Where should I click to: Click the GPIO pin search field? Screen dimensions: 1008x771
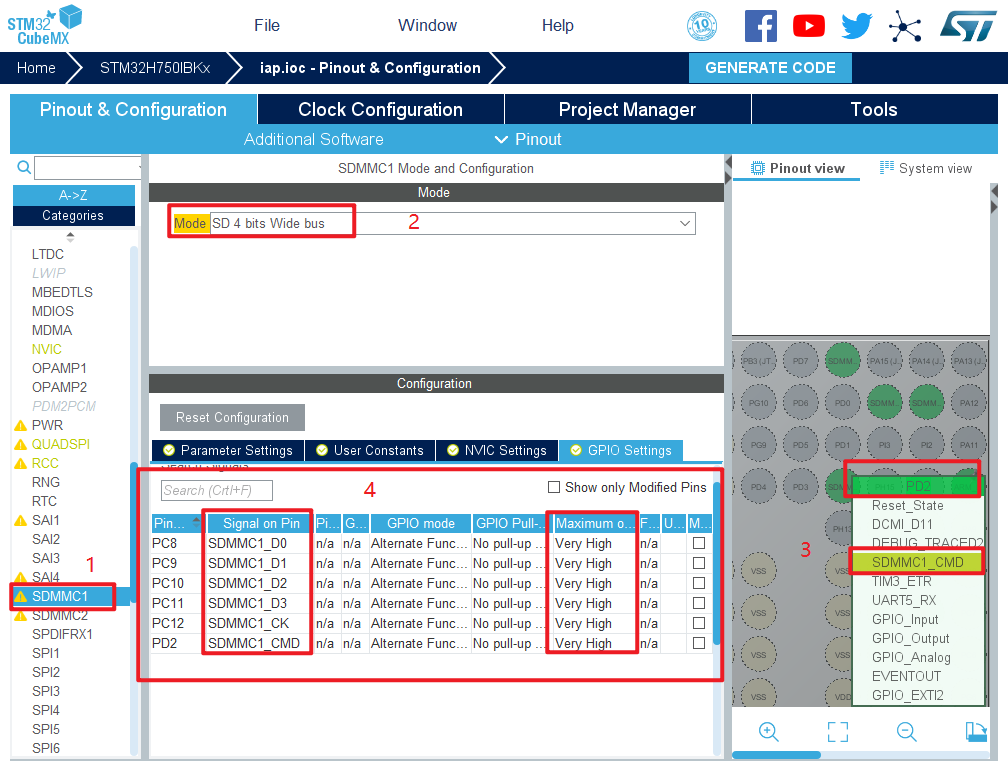[216, 490]
